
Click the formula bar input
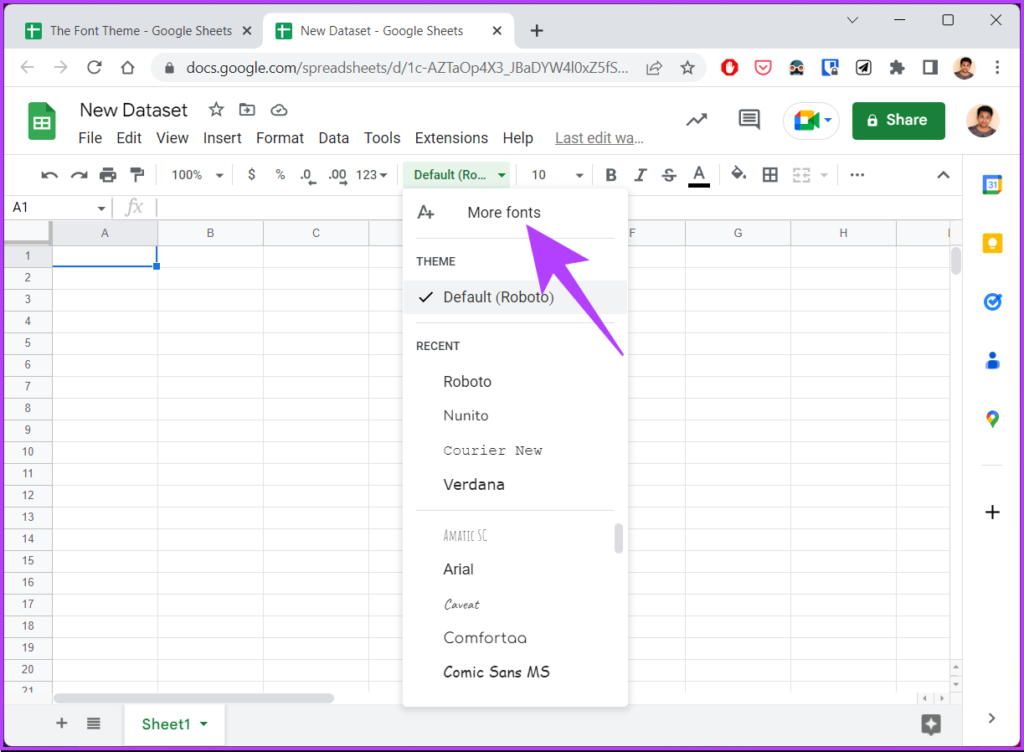[558, 208]
